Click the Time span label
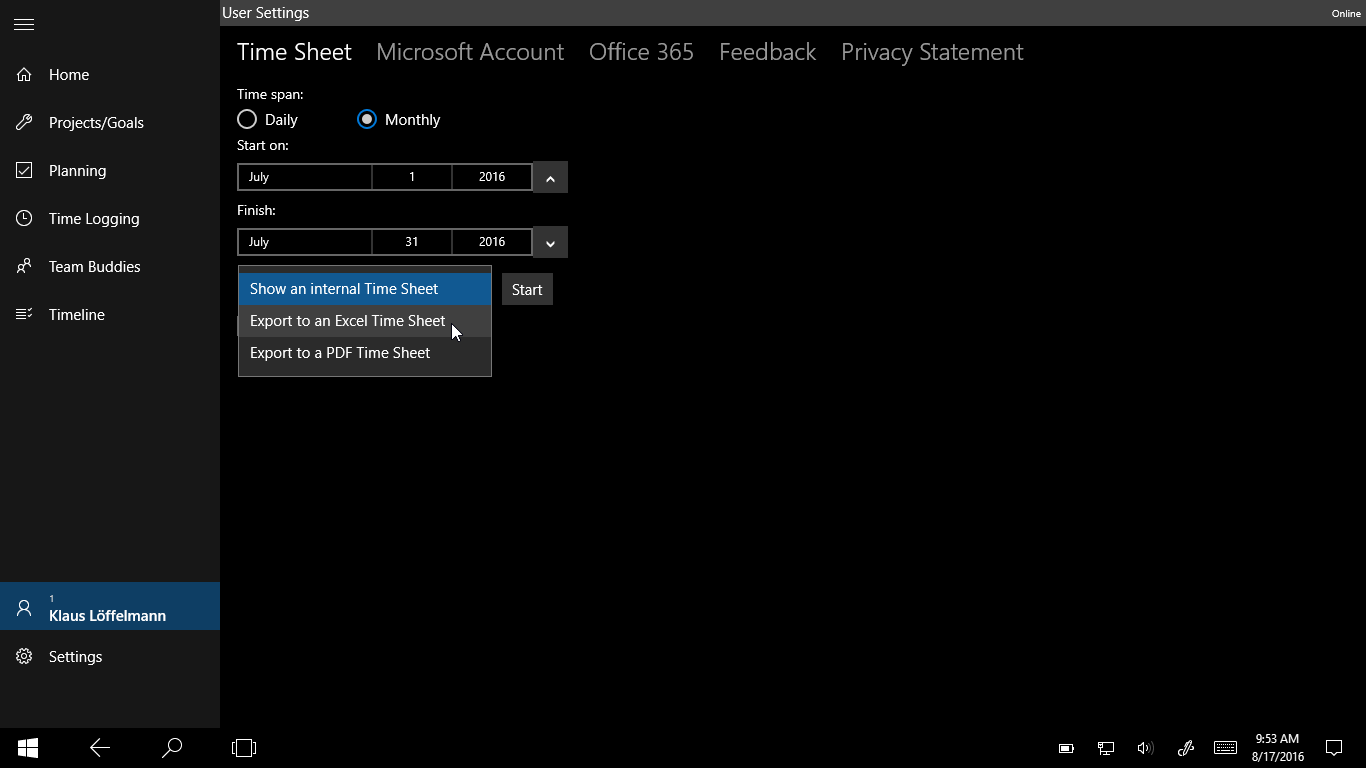The height and width of the screenshot is (768, 1366). click(x=270, y=95)
